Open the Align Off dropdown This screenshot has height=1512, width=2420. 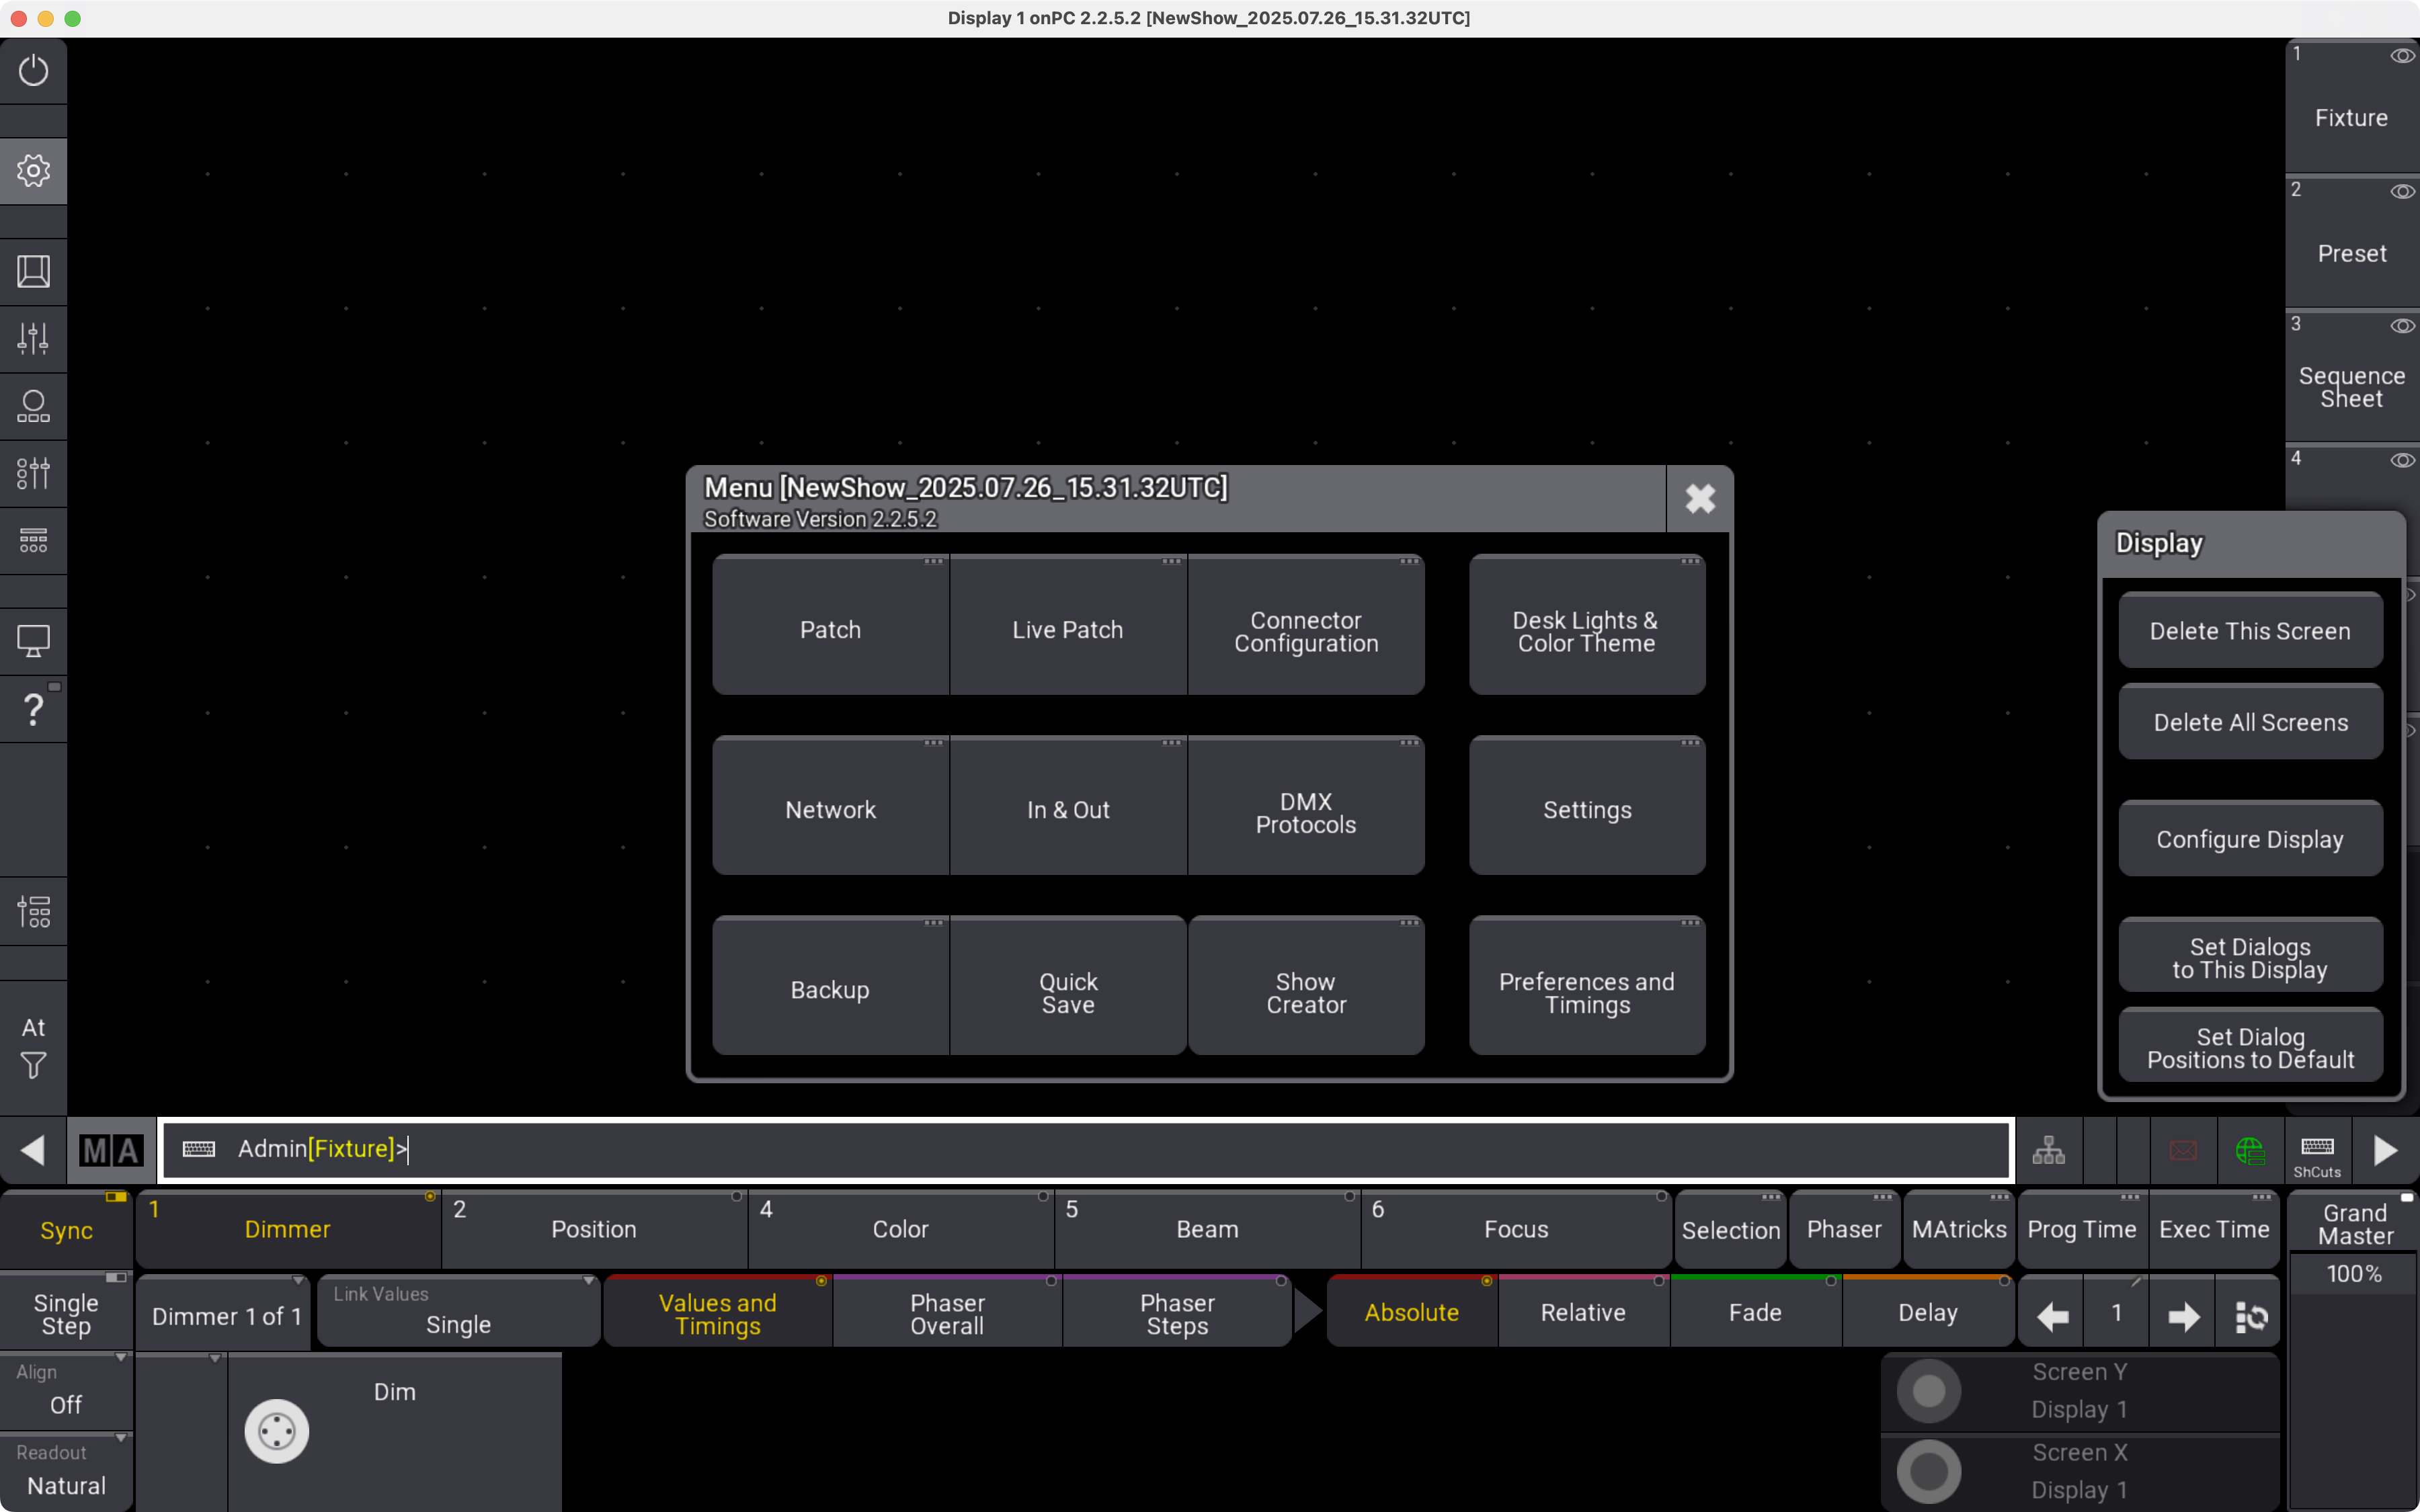point(66,1391)
